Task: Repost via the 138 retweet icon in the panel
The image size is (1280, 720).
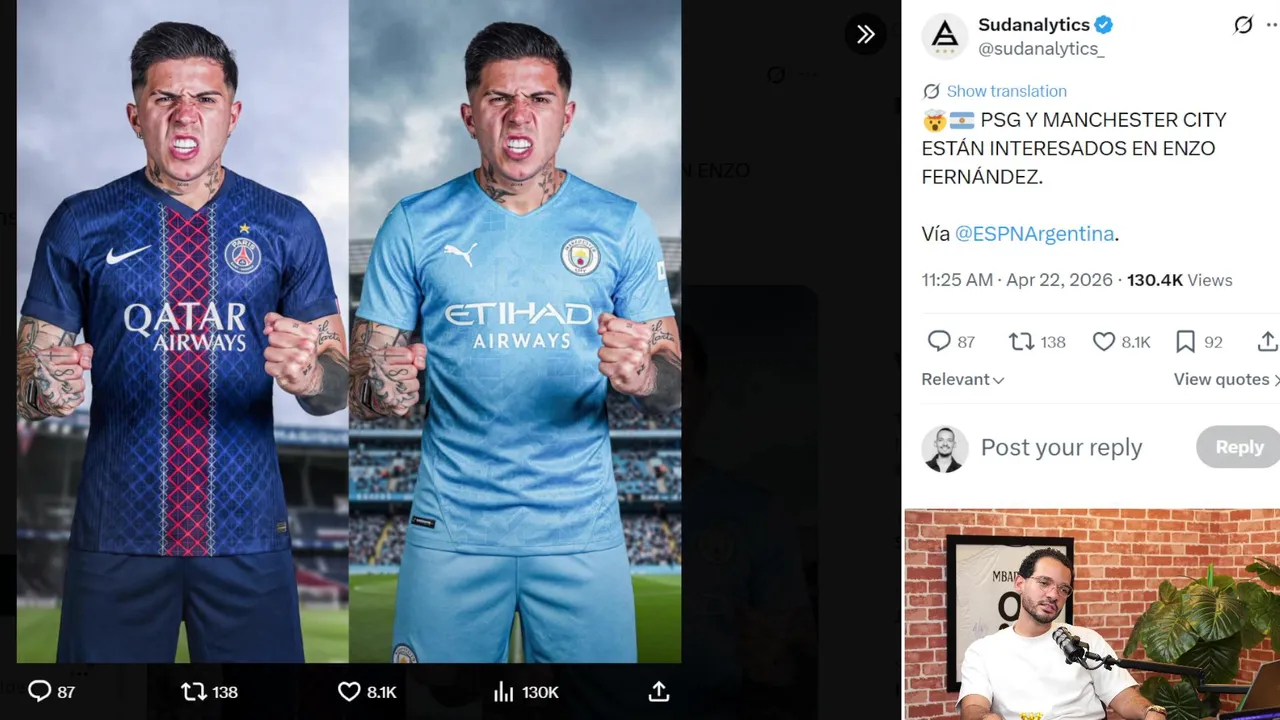Action: pyautogui.click(x=1021, y=342)
